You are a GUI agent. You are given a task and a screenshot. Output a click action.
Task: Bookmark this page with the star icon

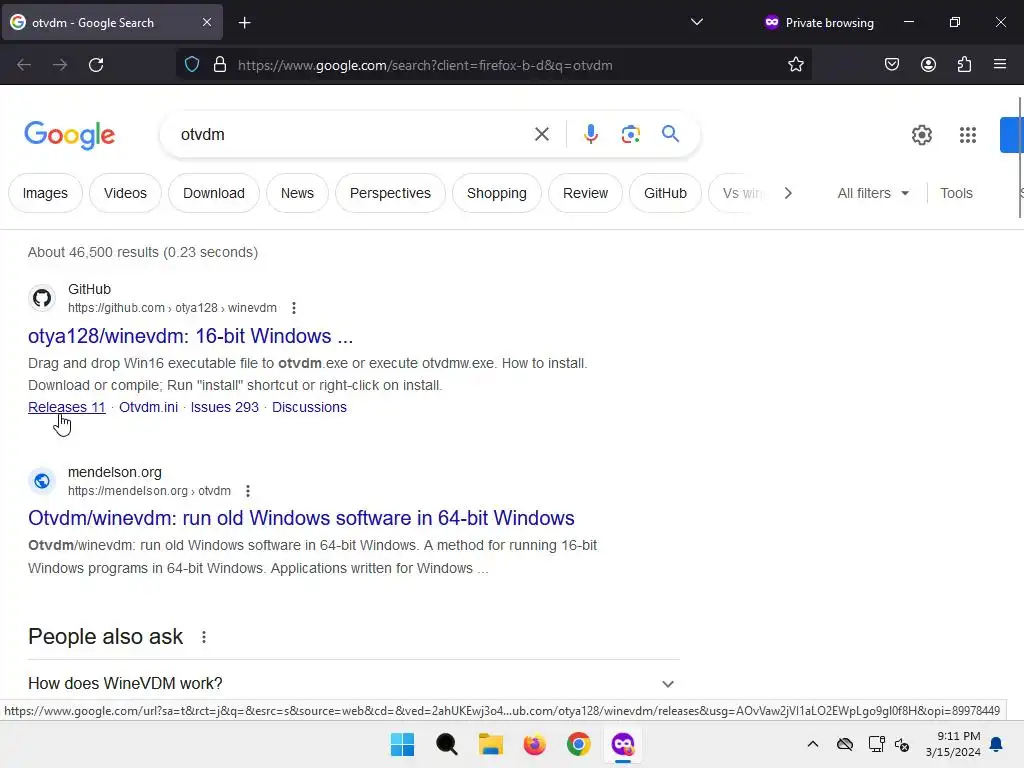click(795, 65)
